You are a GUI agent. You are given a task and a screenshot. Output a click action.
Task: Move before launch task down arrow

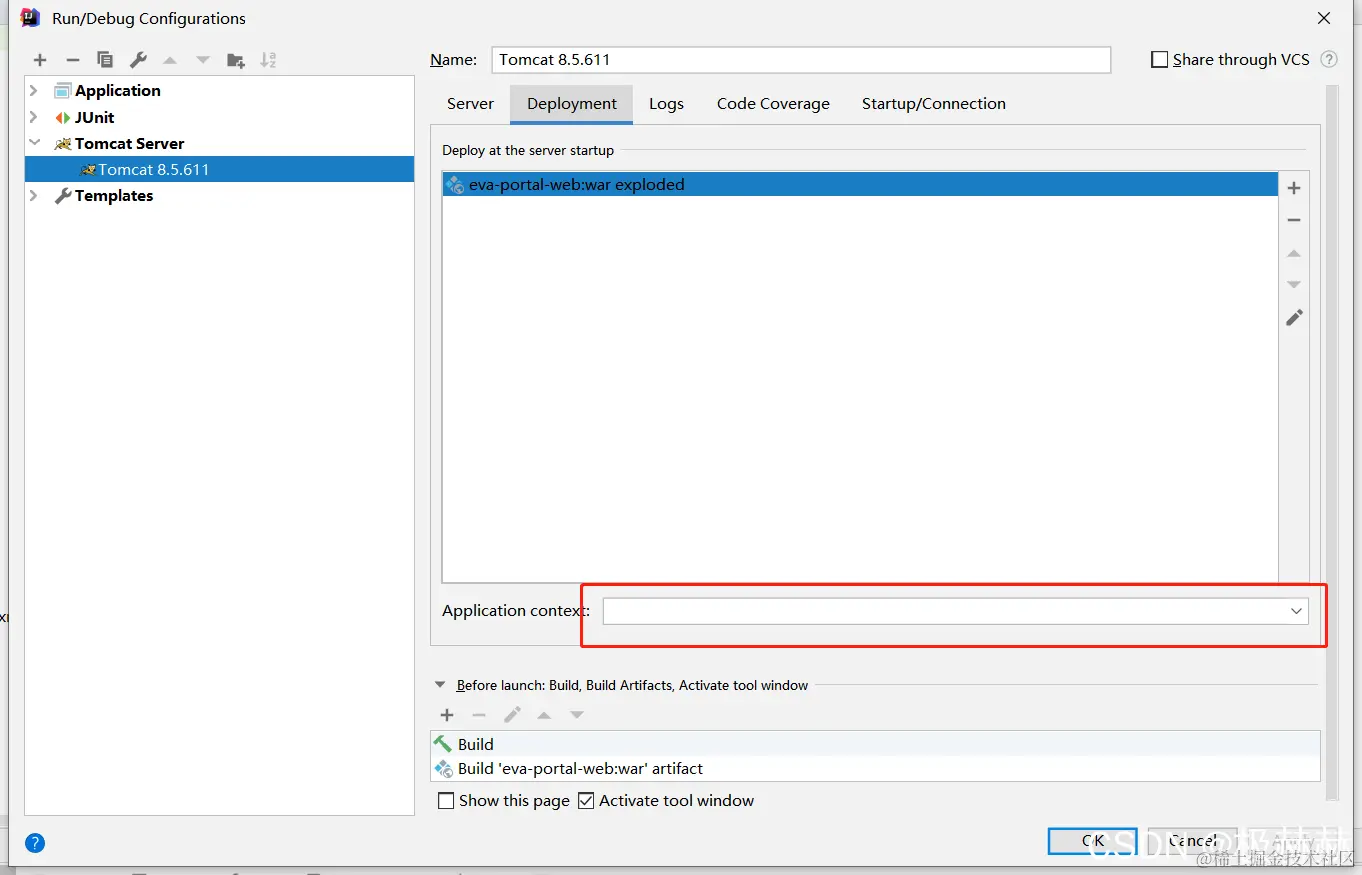[577, 715]
